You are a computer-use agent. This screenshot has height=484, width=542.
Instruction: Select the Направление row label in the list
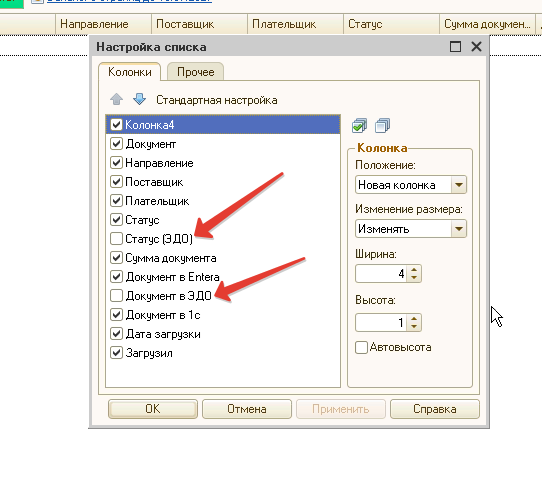point(159,163)
